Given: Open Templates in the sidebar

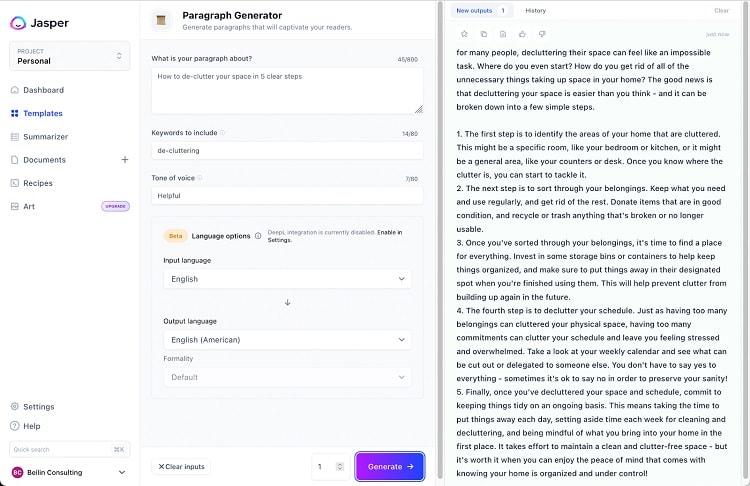Looking at the screenshot, I should pyautogui.click(x=43, y=113).
